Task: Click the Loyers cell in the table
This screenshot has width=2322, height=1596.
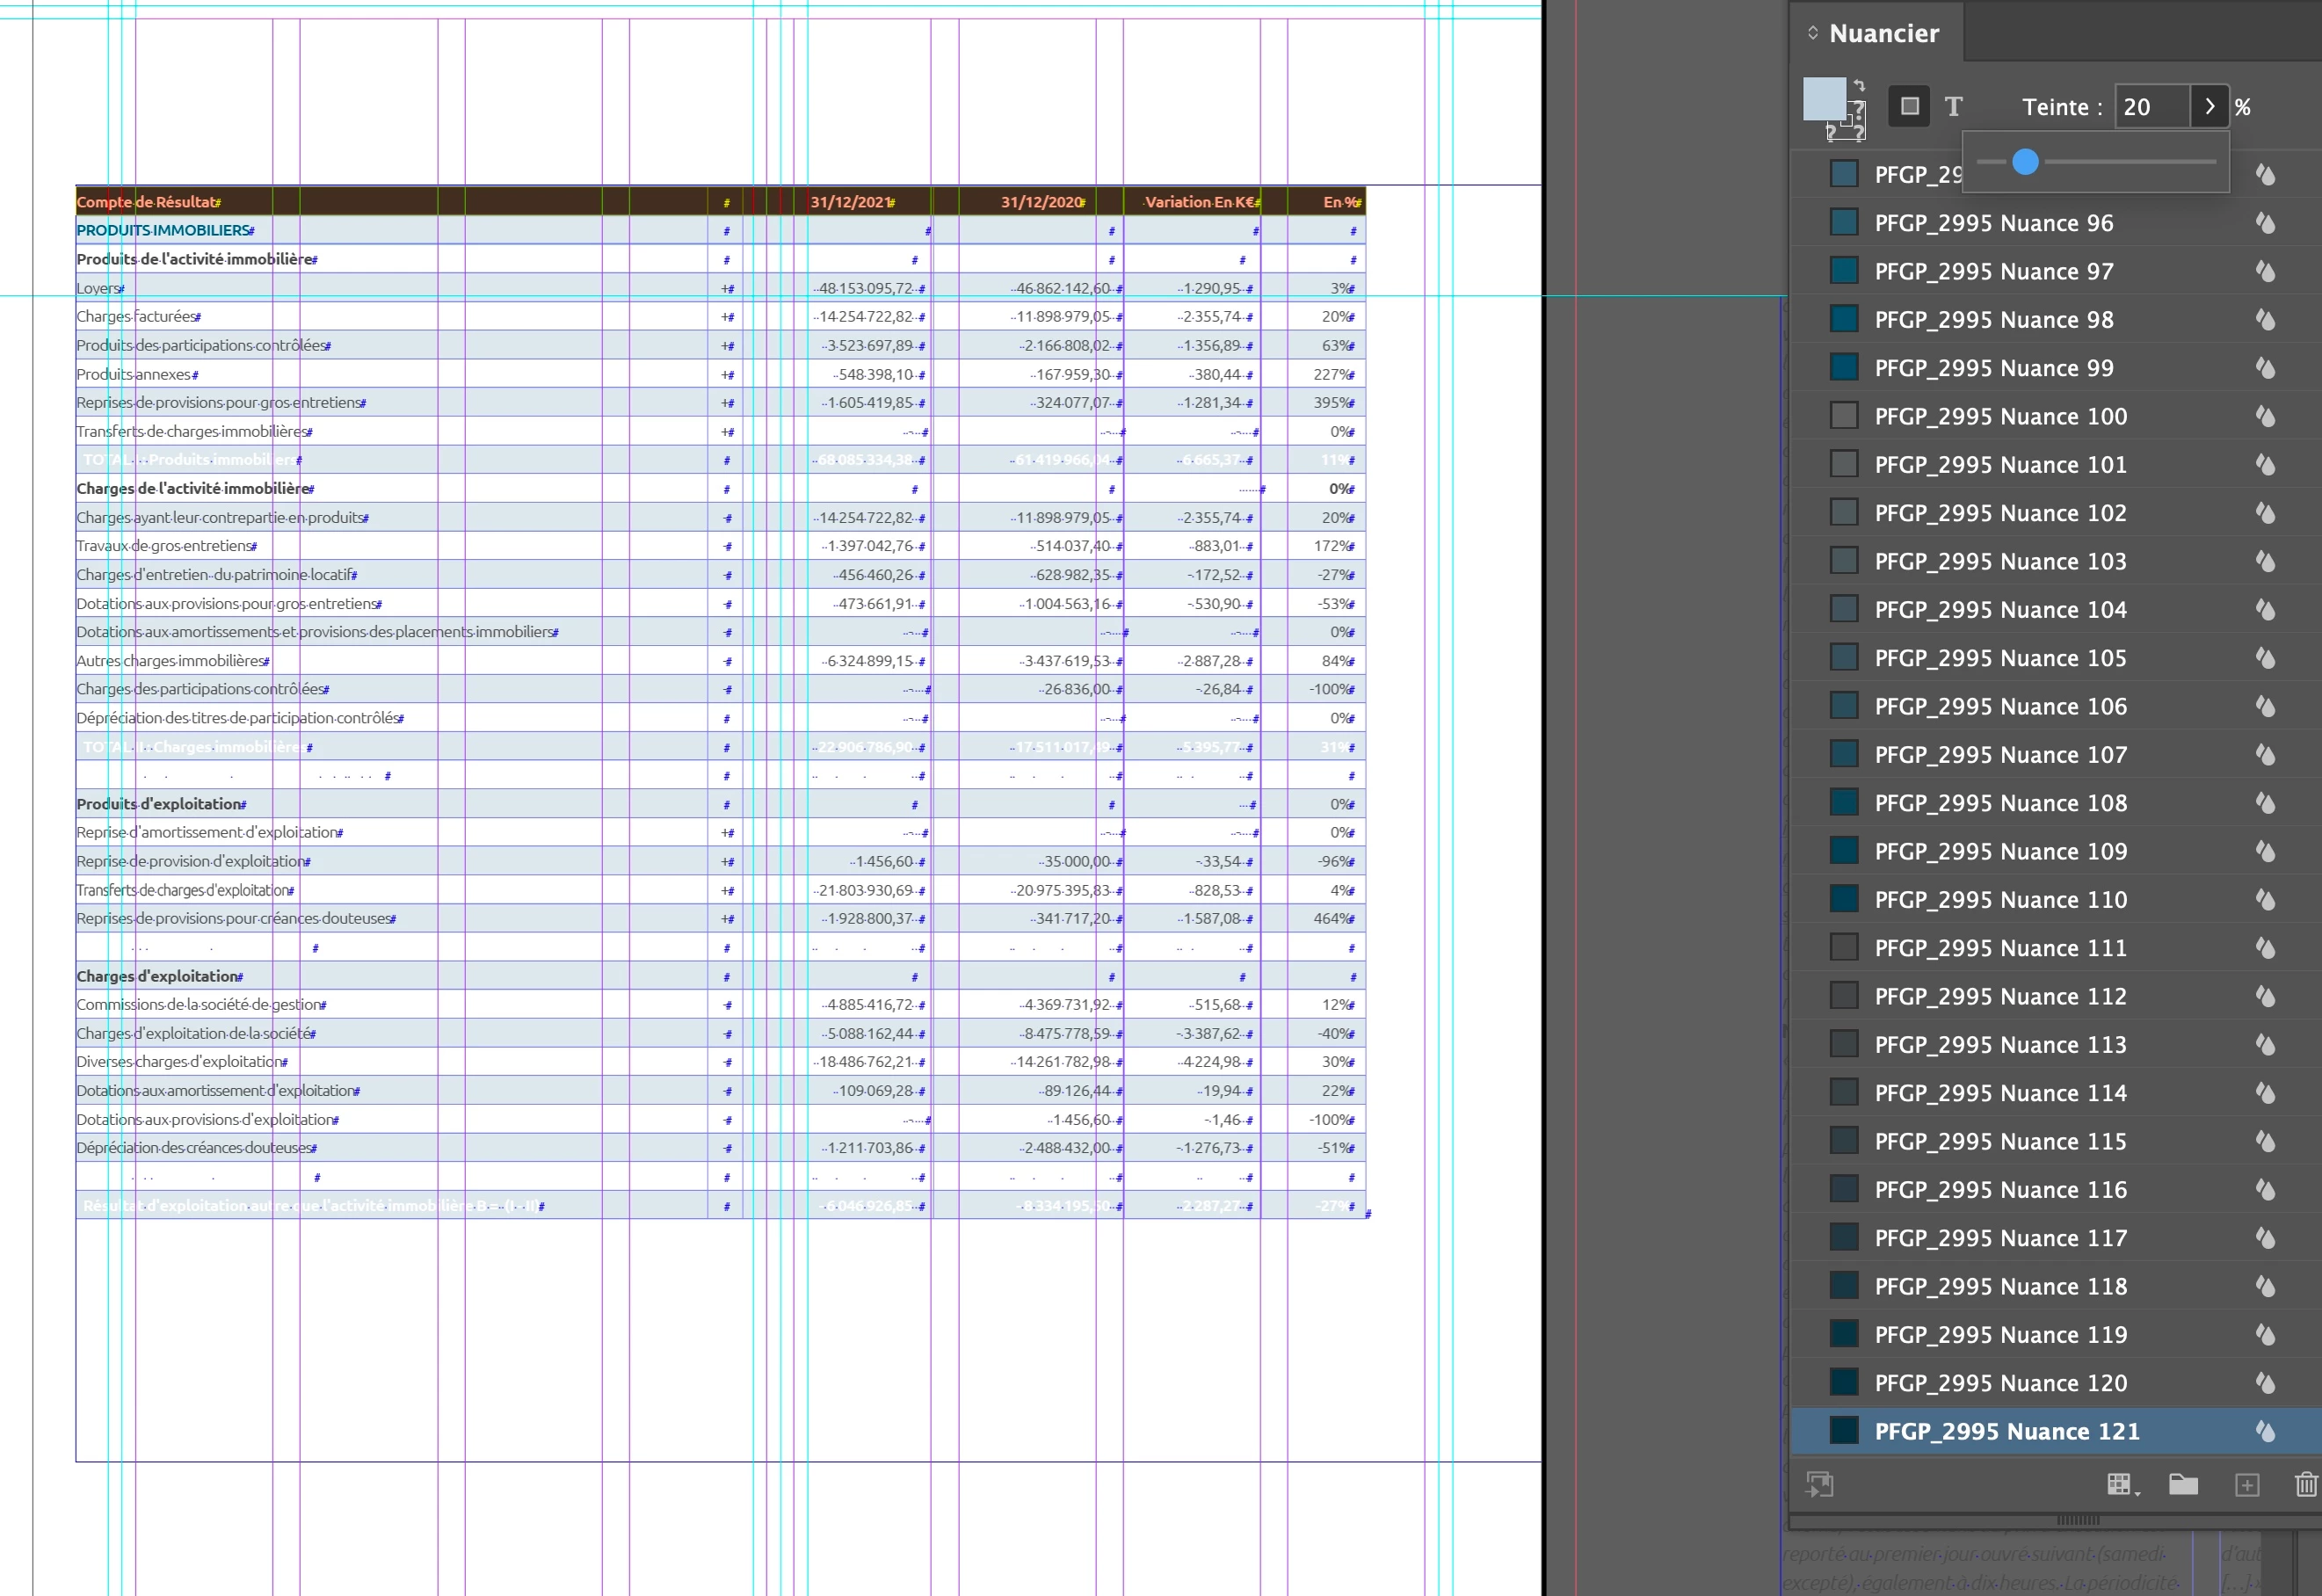Action: pyautogui.click(x=99, y=288)
